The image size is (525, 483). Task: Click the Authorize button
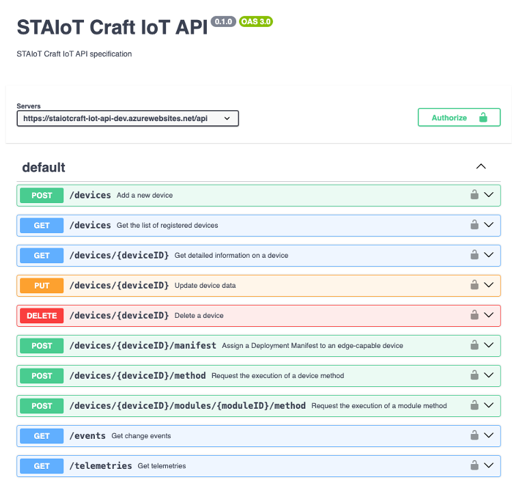pos(459,117)
